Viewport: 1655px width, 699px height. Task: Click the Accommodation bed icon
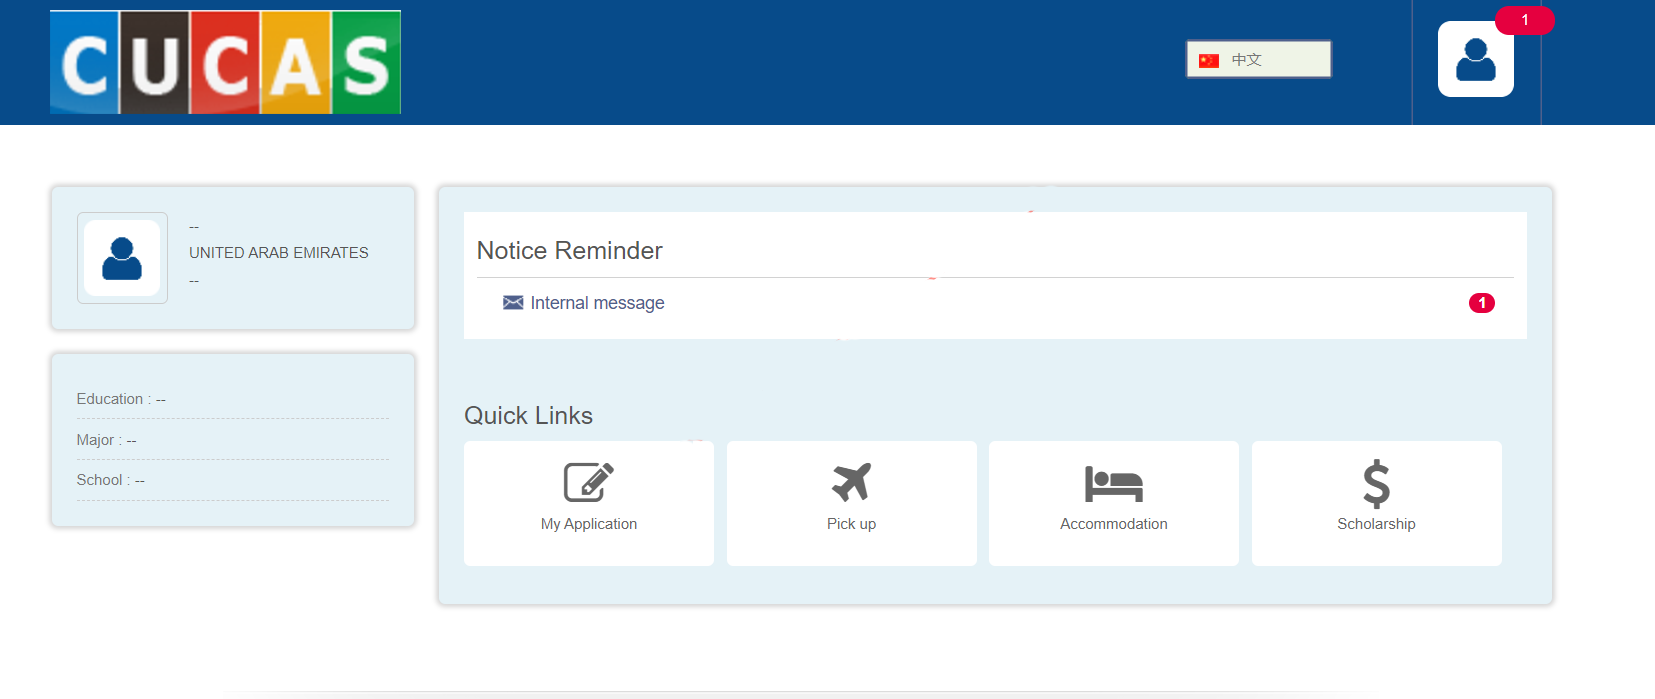1113,484
